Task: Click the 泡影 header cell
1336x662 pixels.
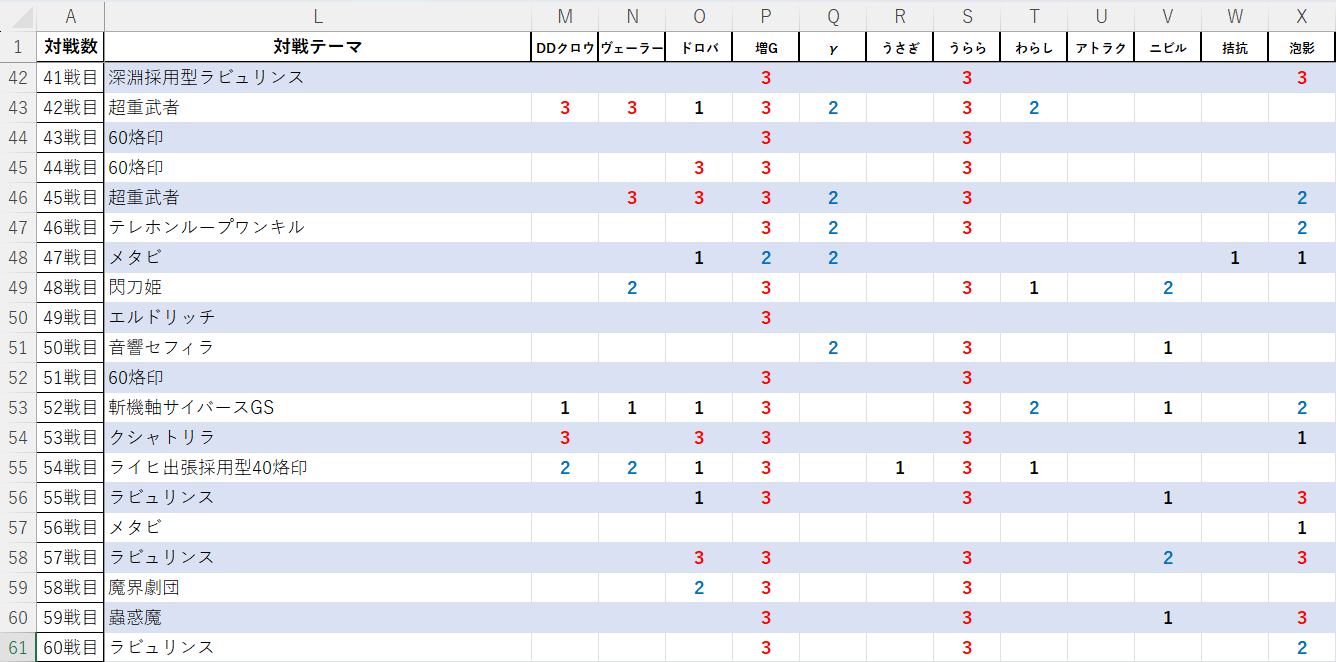Action: [1302, 47]
